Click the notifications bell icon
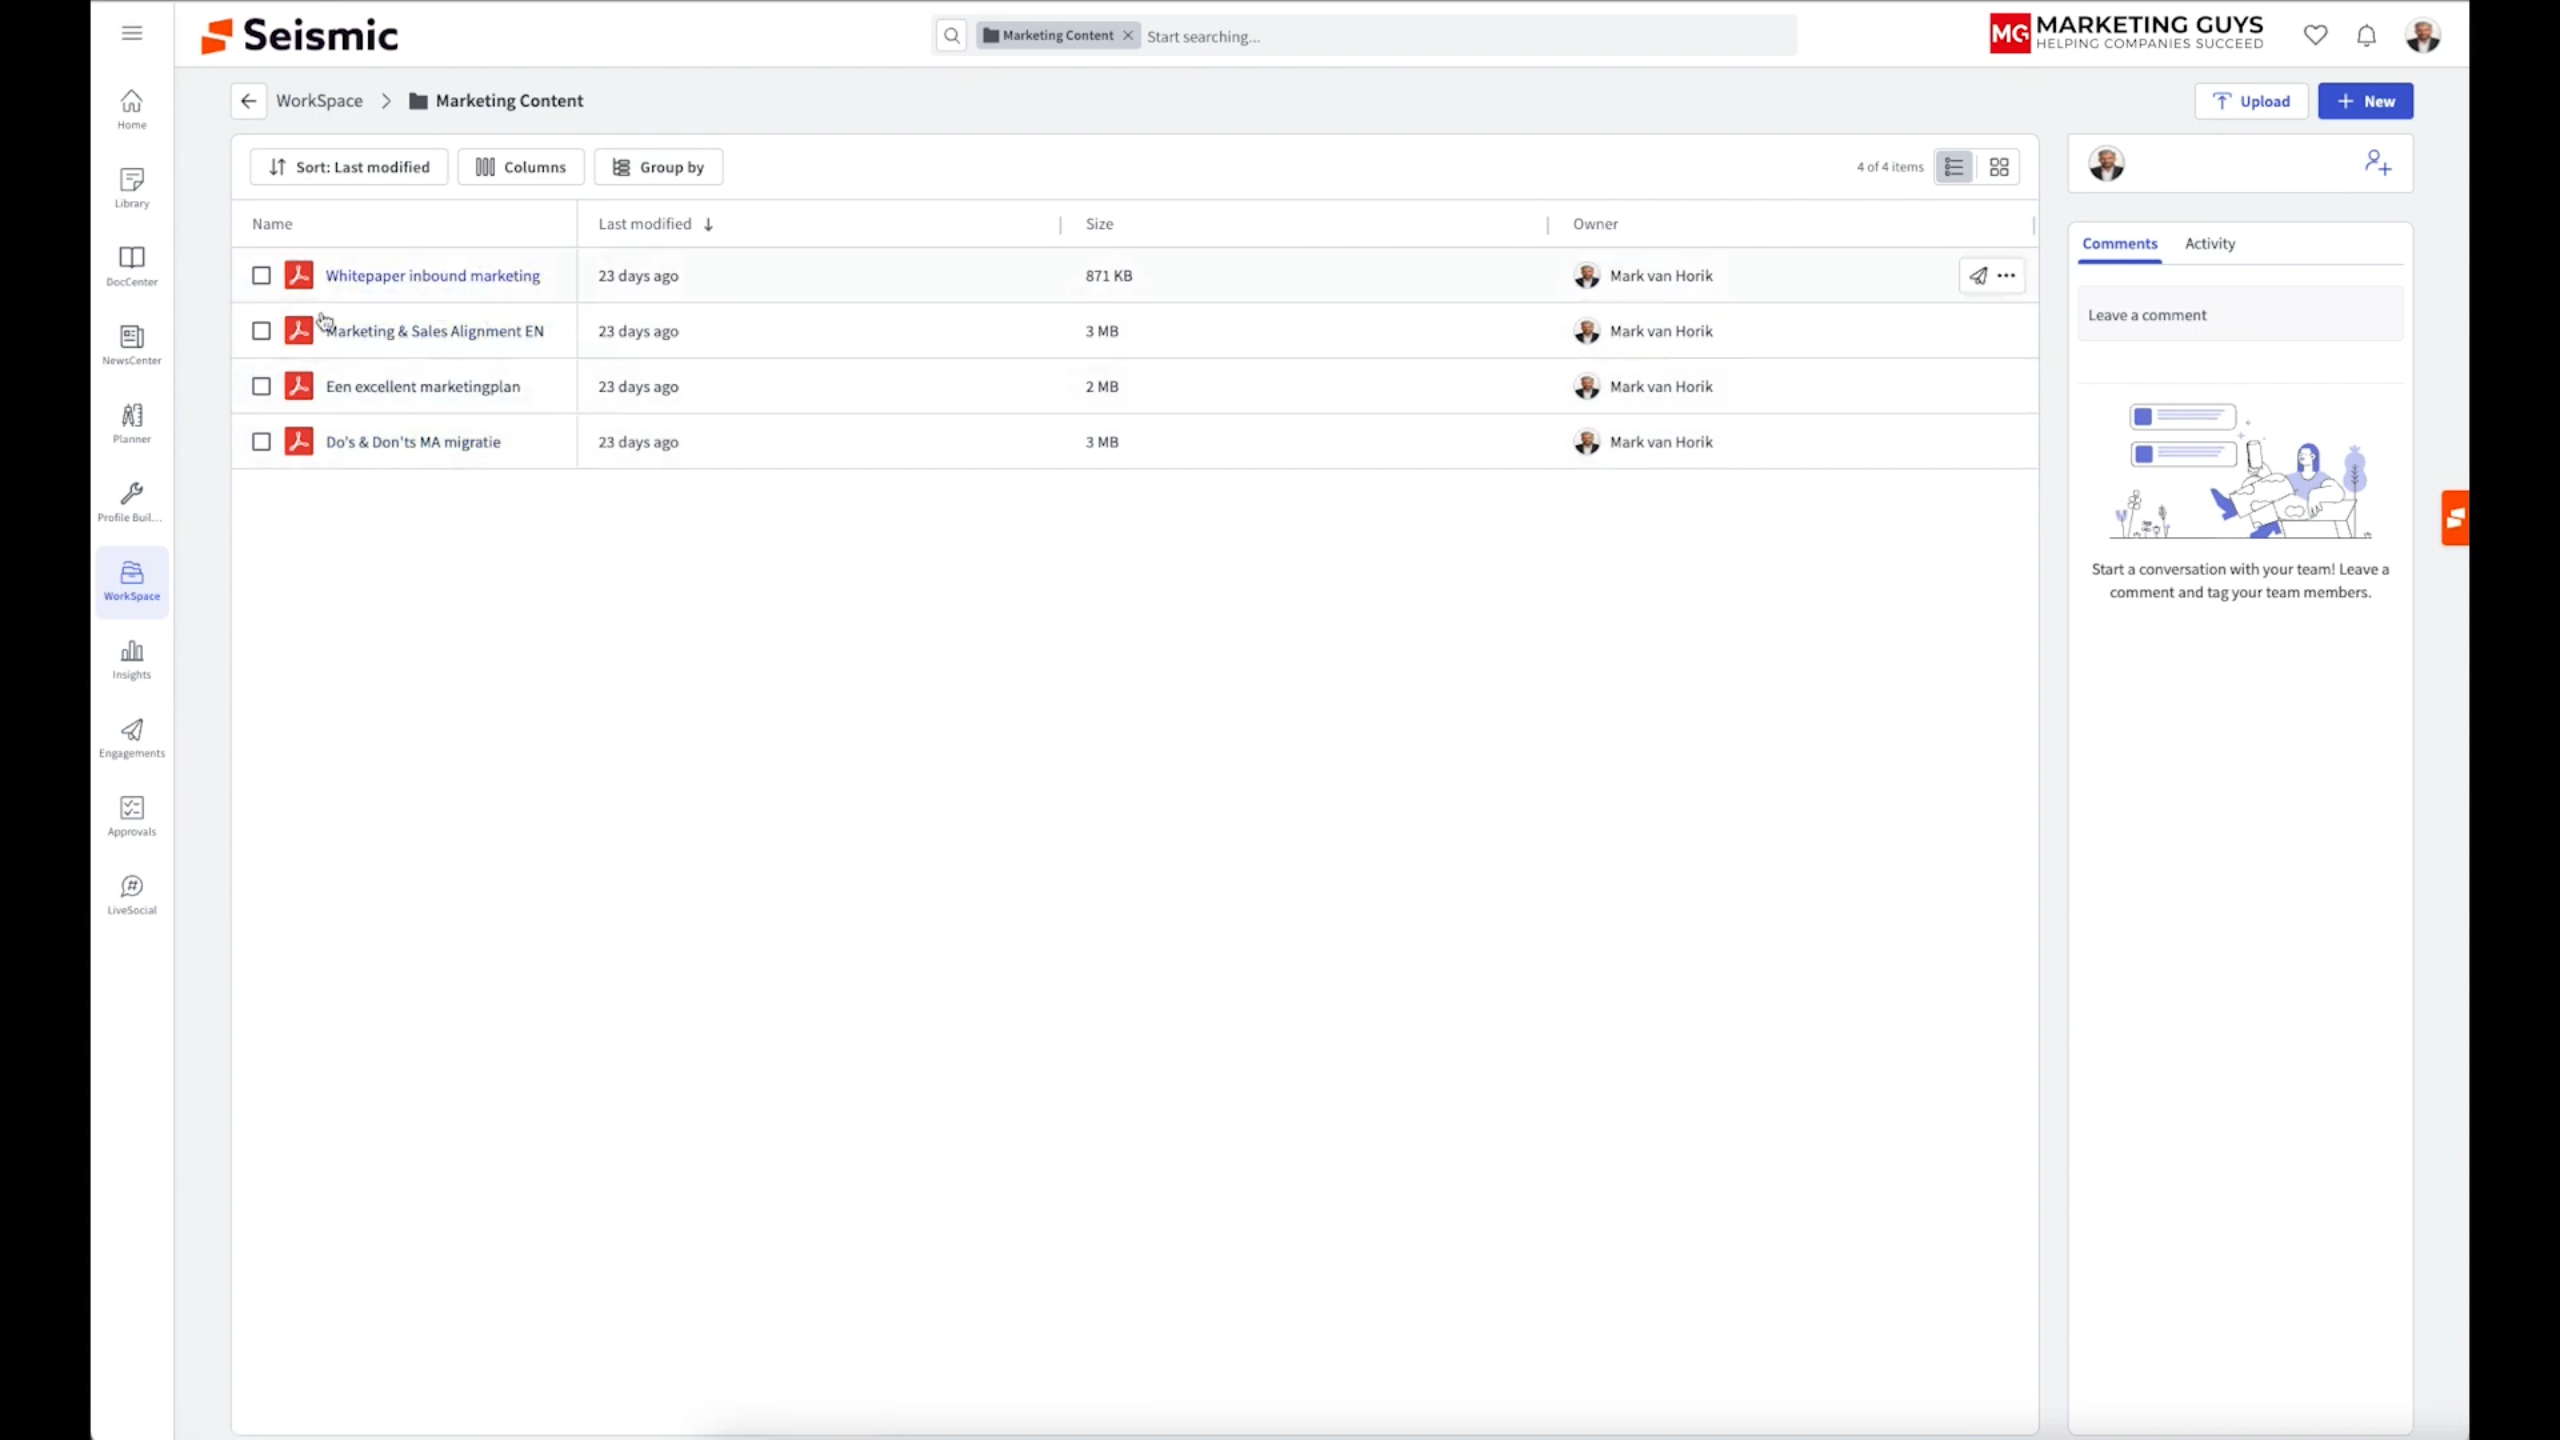This screenshot has height=1440, width=2560. 2366,36
